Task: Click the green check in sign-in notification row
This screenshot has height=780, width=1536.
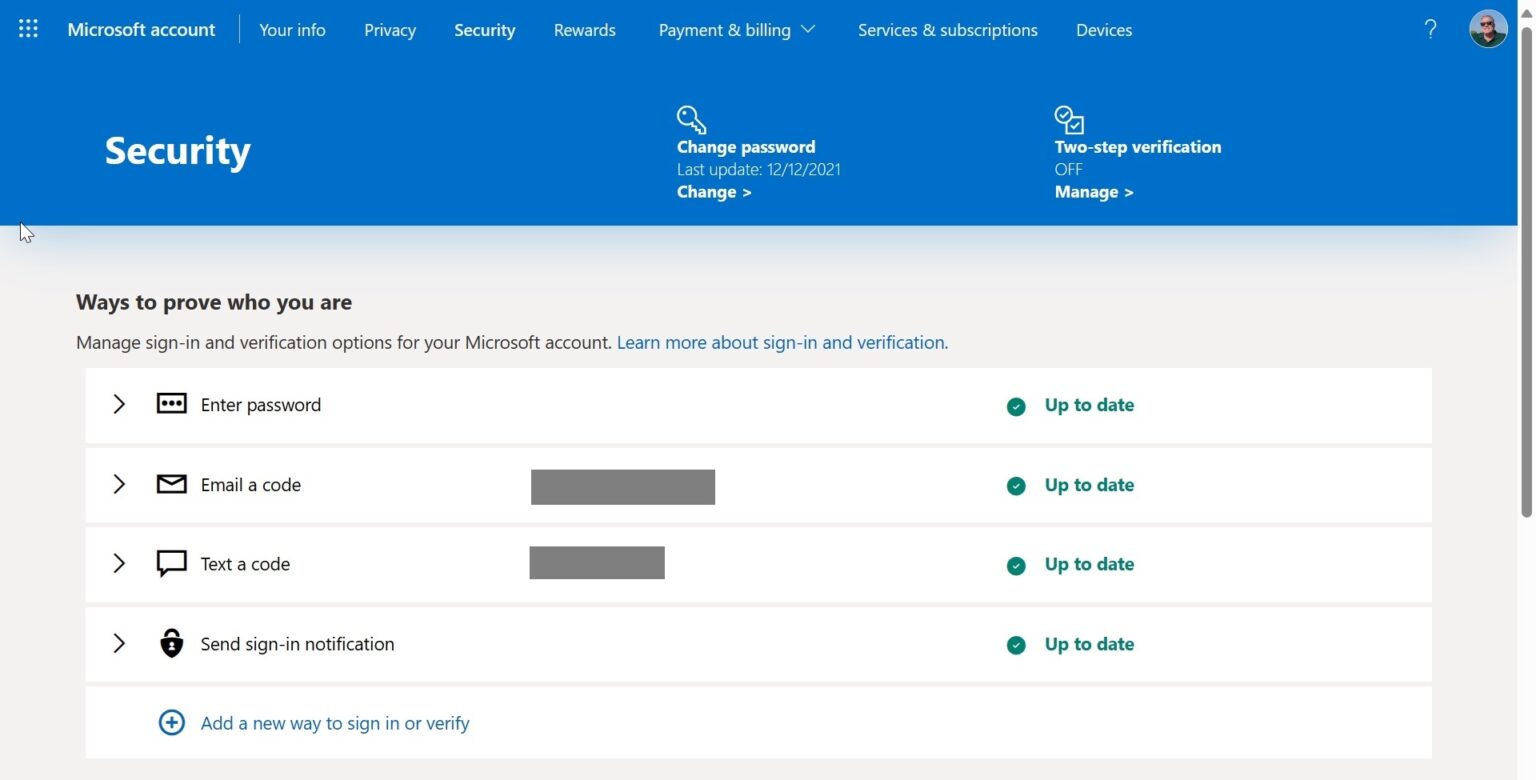Action: tap(1016, 646)
